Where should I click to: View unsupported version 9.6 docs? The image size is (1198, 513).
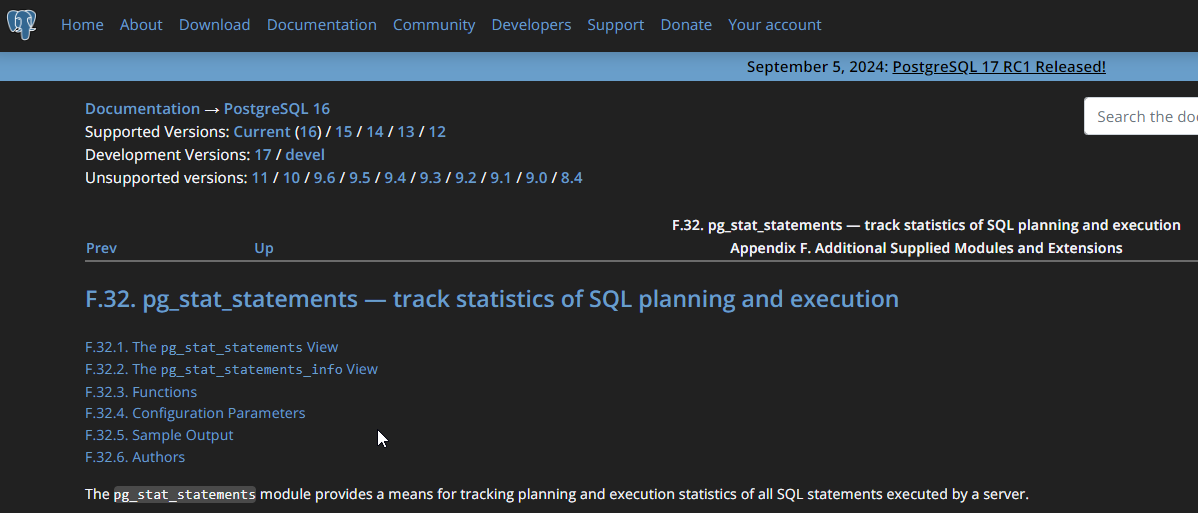(x=324, y=178)
